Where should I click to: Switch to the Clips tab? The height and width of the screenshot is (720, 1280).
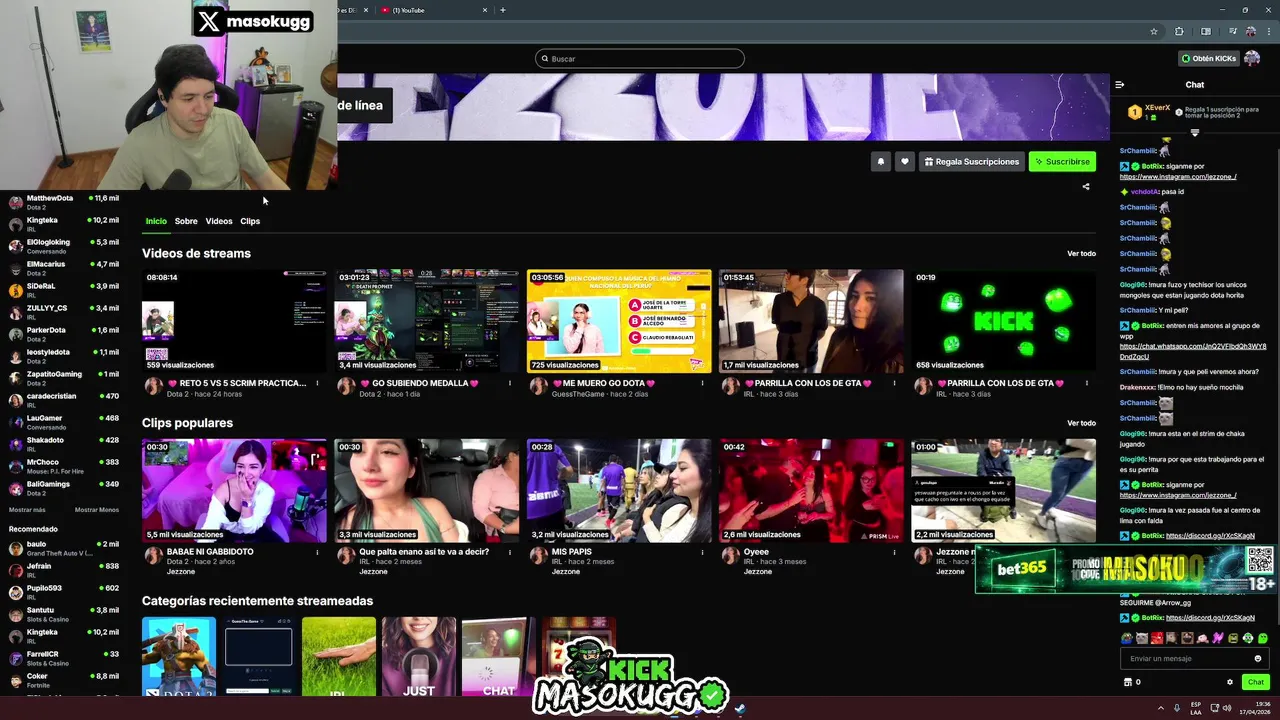250,221
